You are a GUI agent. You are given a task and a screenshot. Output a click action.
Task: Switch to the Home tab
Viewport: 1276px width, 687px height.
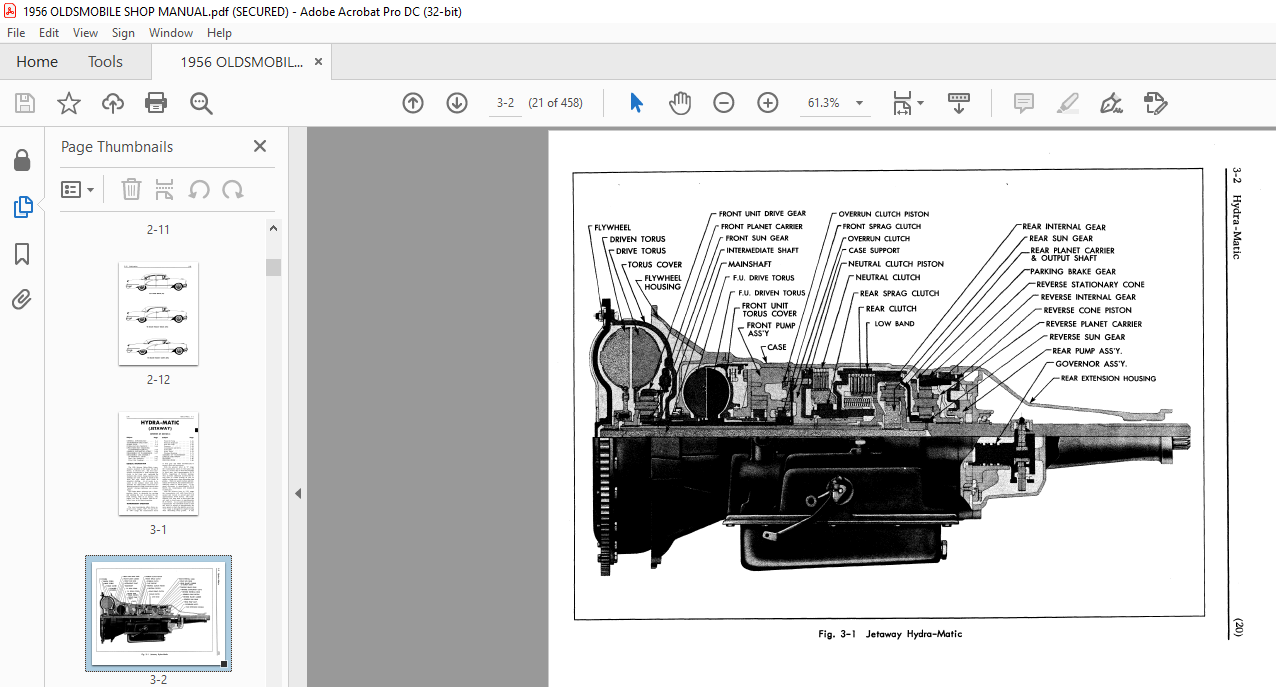pyautogui.click(x=37, y=62)
